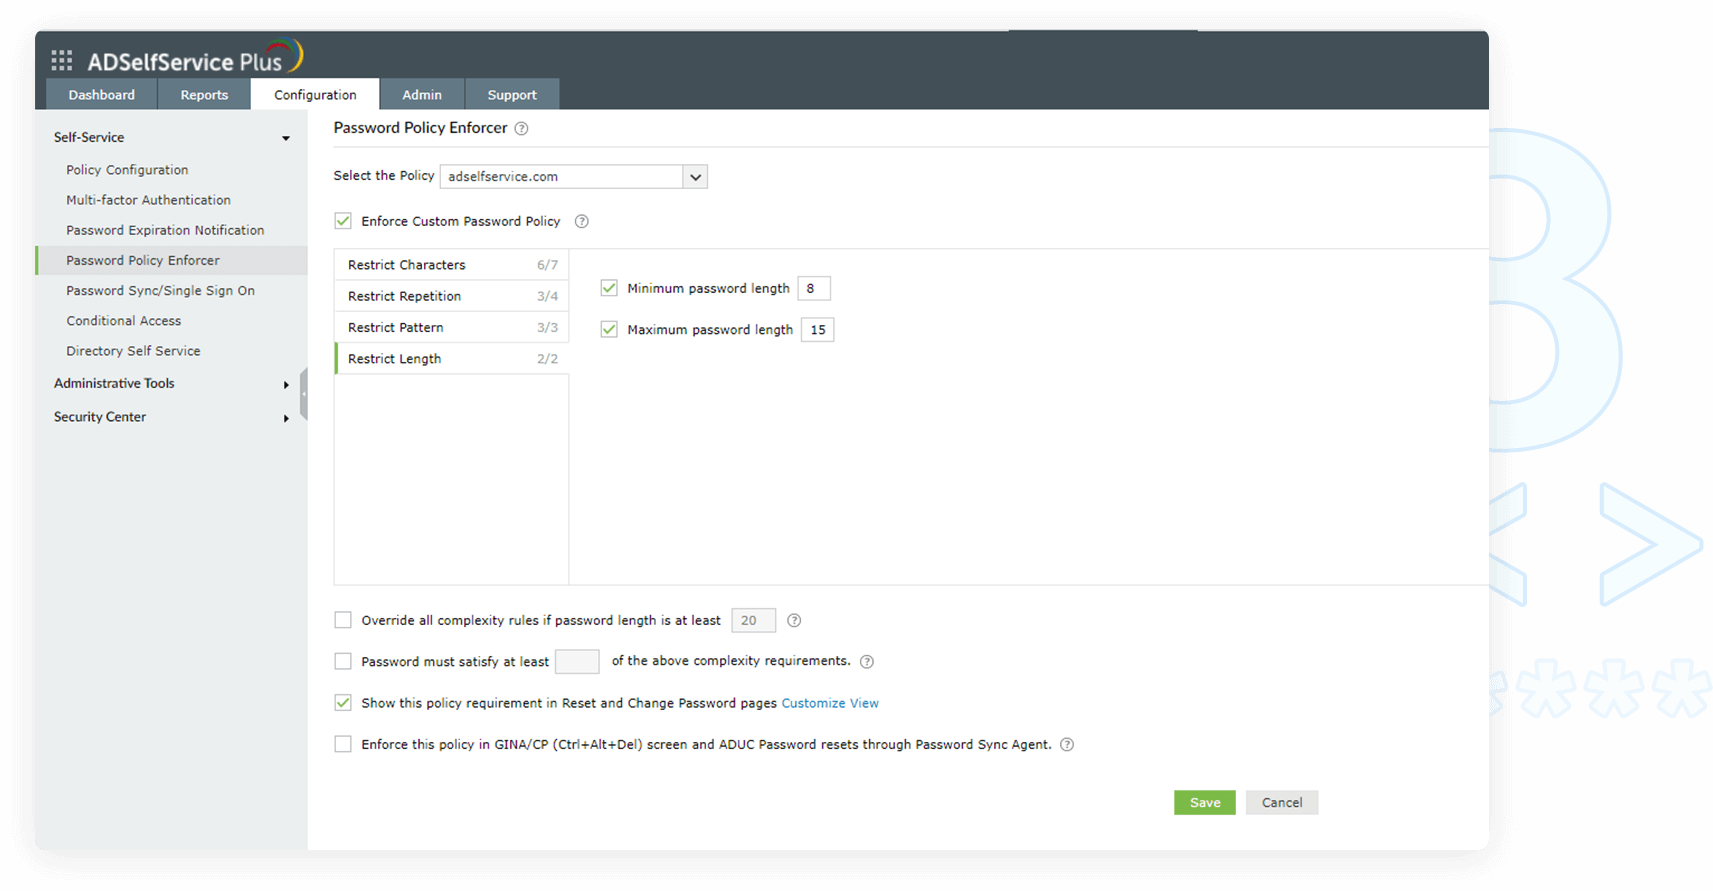Switch to the Reports tab

coord(204,94)
